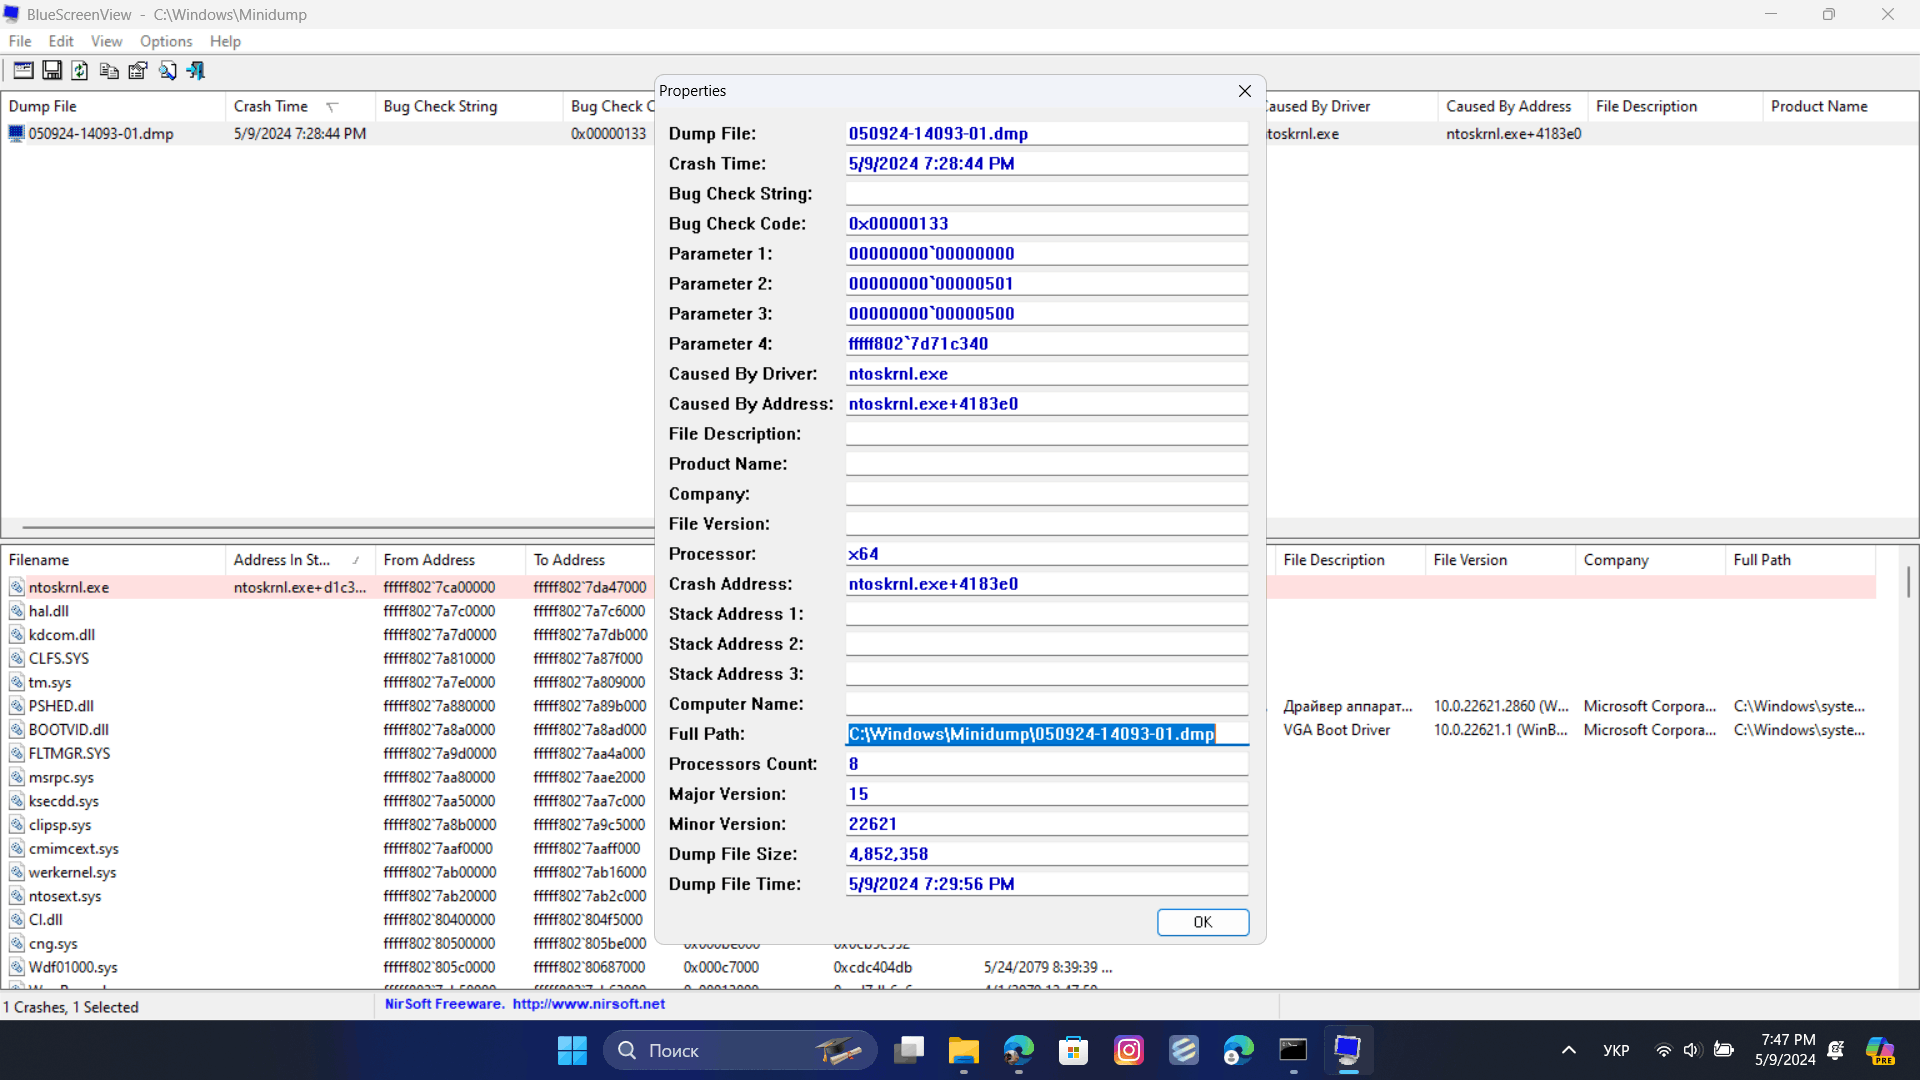Click the BlueScreenView refresh icon

pyautogui.click(x=78, y=70)
